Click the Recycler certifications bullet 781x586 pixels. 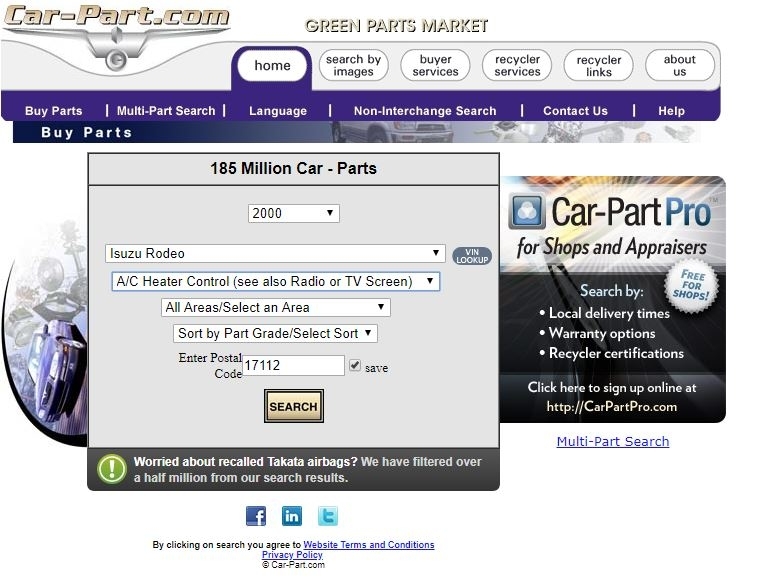click(612, 353)
